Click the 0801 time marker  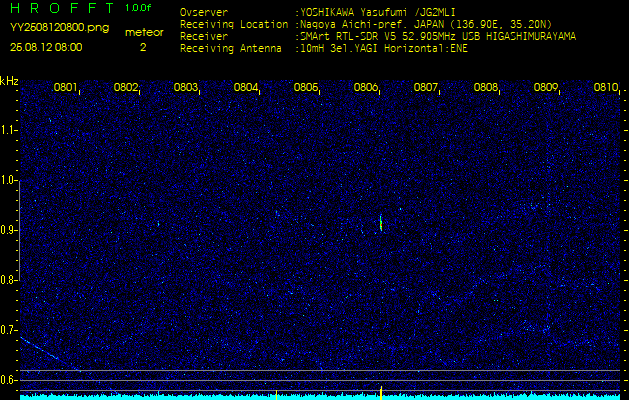[65, 87]
